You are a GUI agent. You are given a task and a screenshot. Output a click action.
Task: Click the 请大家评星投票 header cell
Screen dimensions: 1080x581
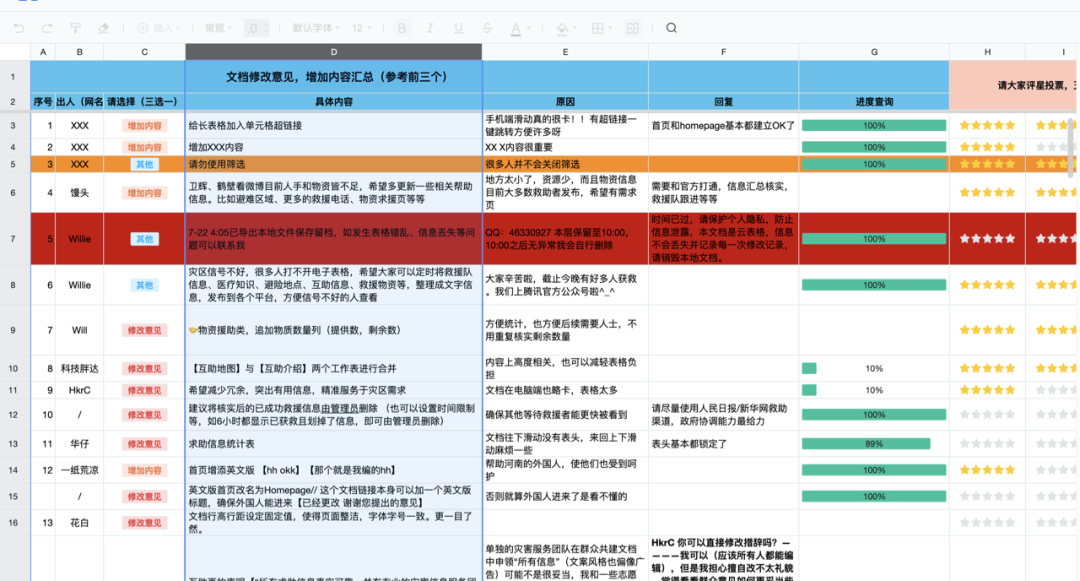pos(1012,85)
